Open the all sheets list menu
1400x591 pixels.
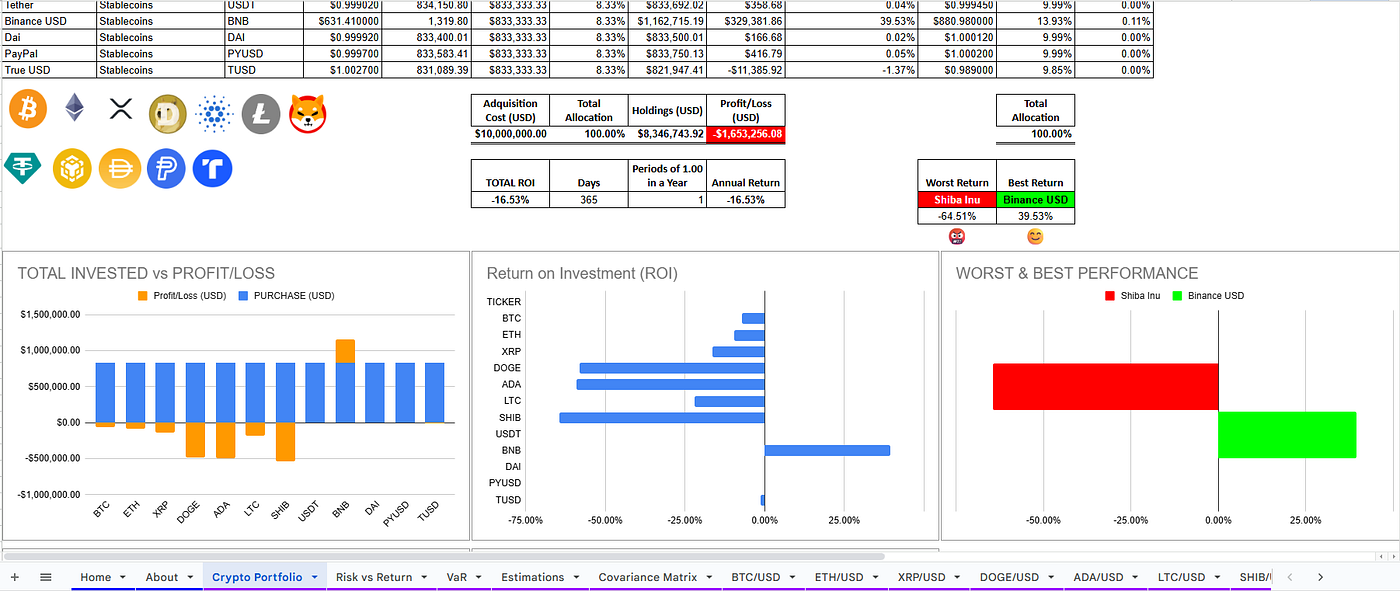(x=45, y=577)
